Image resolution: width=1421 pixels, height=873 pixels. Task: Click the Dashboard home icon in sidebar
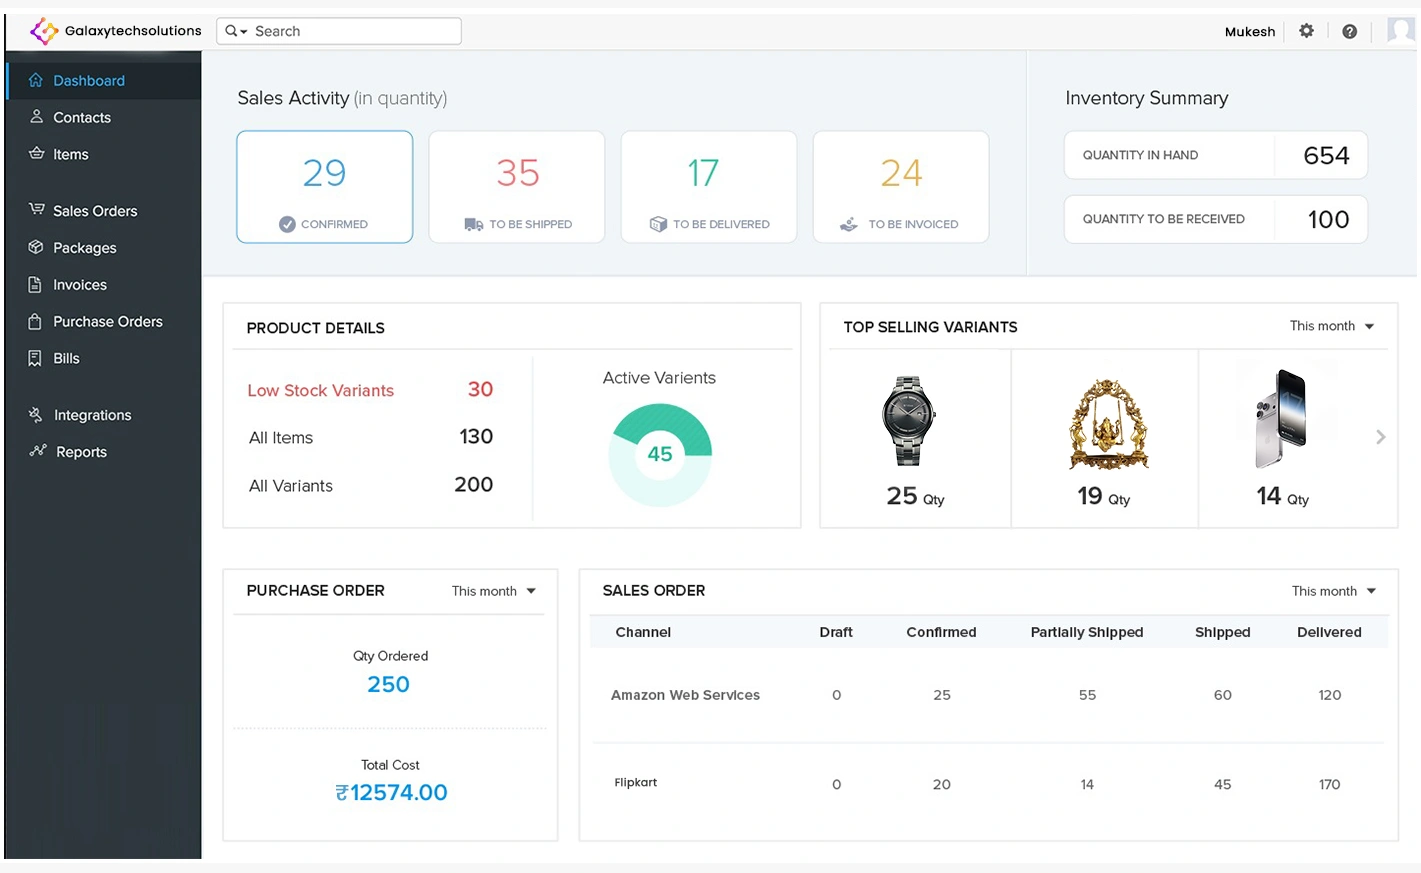(x=36, y=80)
